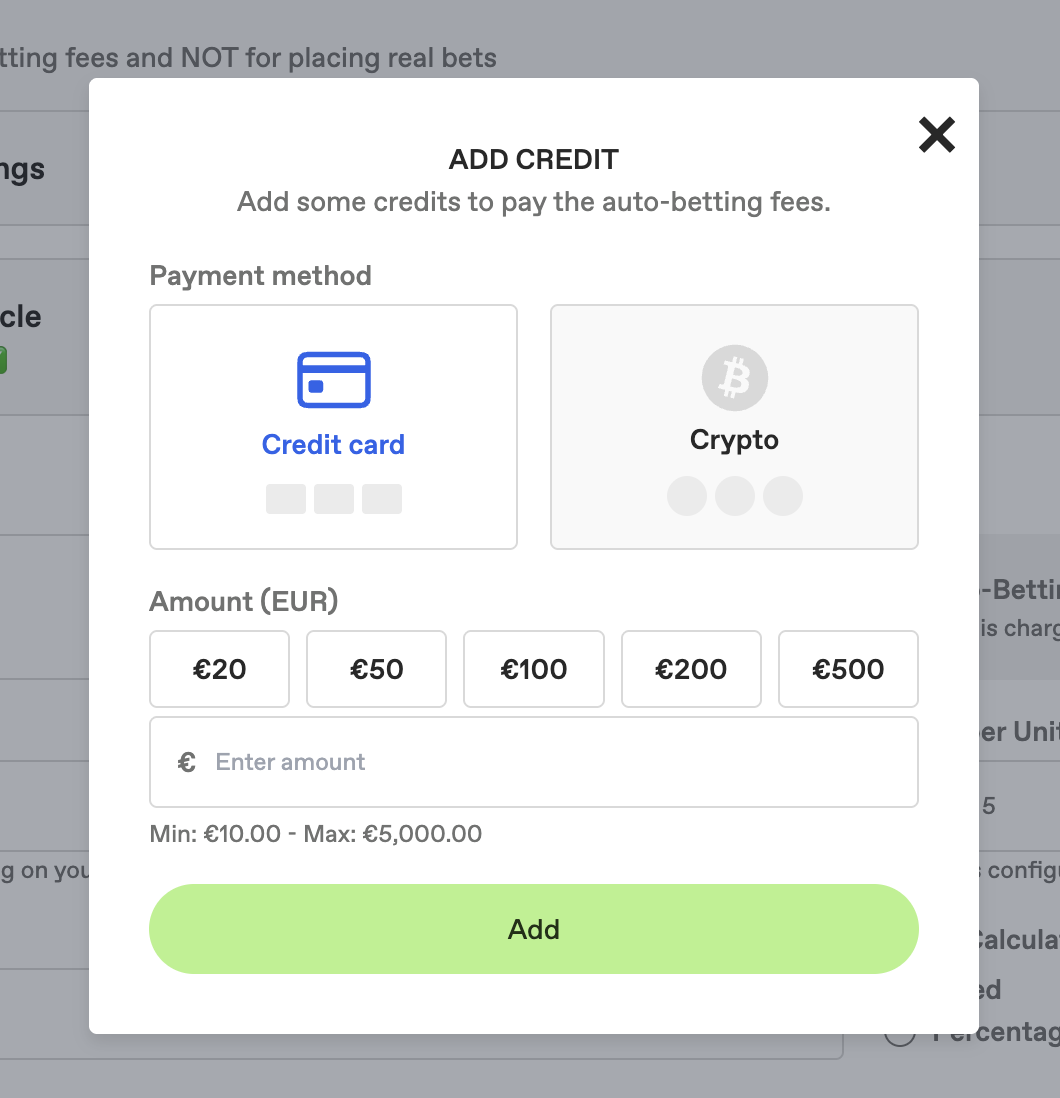The width and height of the screenshot is (1060, 1098).
Task: Close the Add Credit dialog
Action: tap(937, 135)
